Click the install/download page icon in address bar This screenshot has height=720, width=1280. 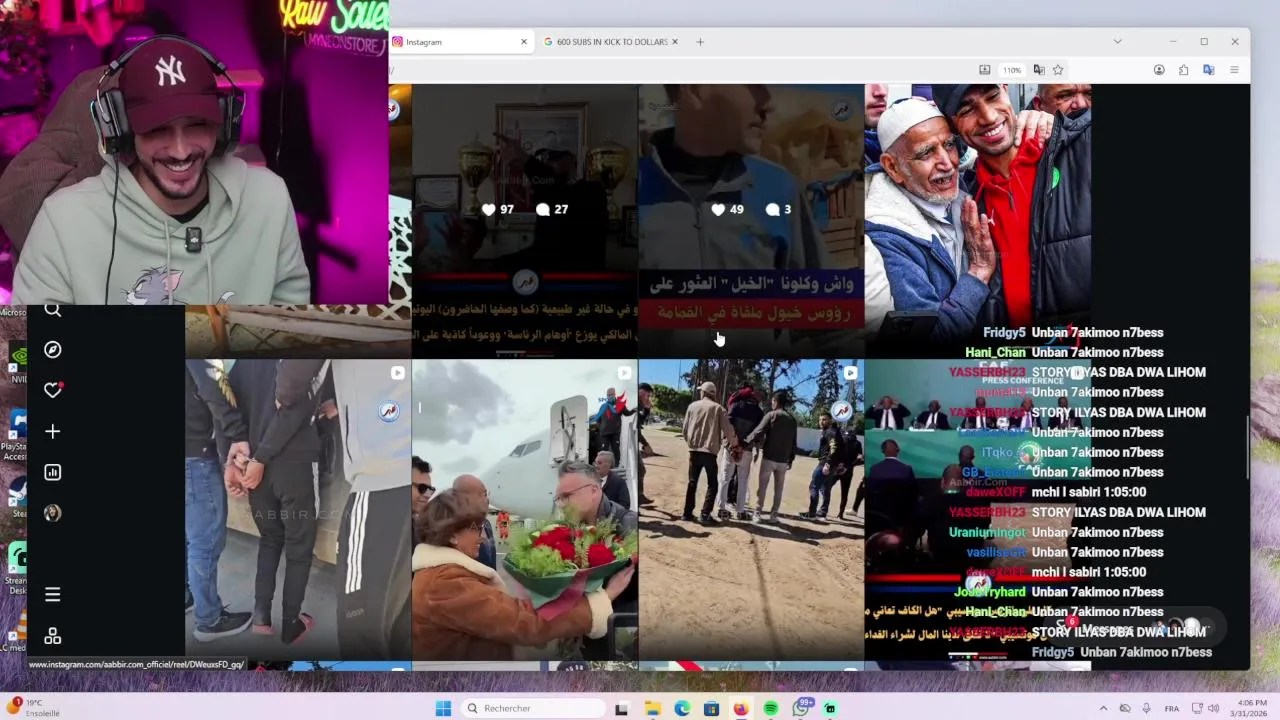[984, 70]
